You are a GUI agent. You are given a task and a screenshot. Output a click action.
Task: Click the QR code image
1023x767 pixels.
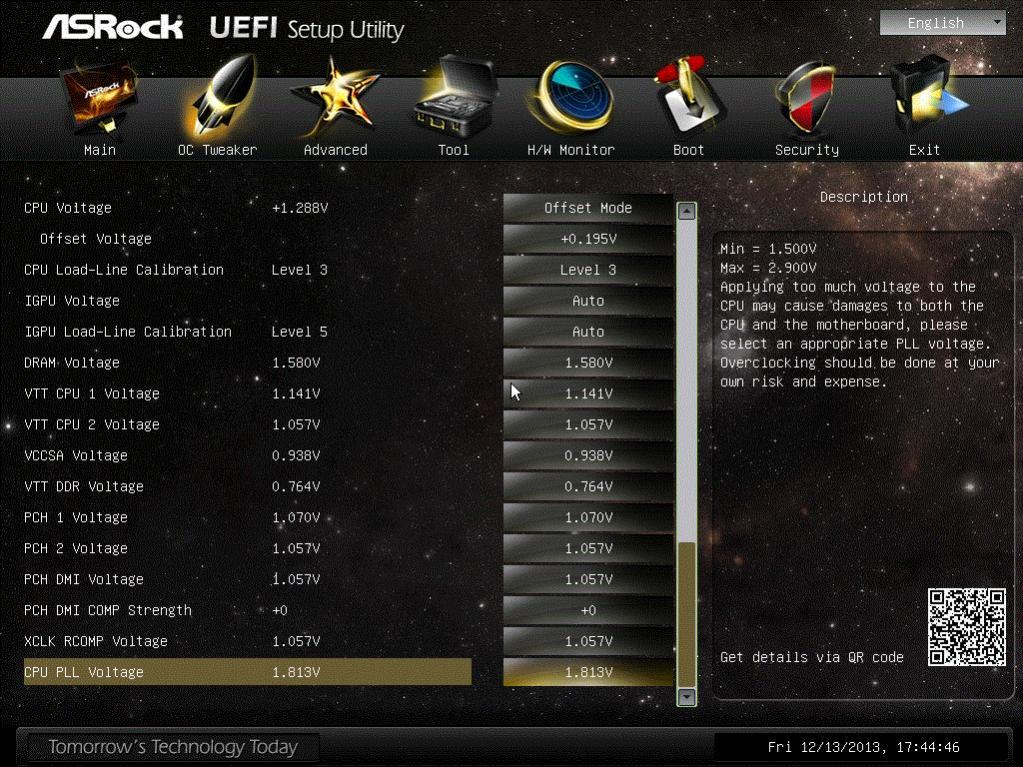point(966,627)
